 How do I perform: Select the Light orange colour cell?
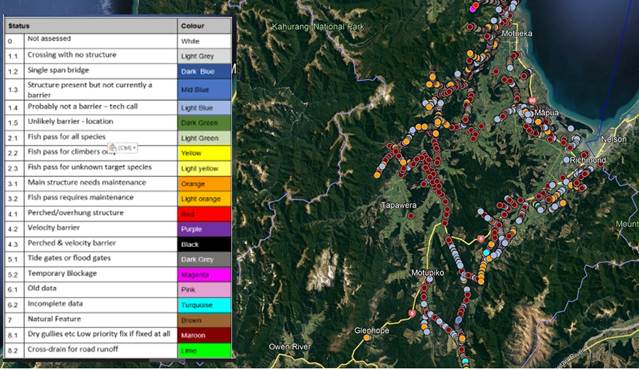coord(204,199)
